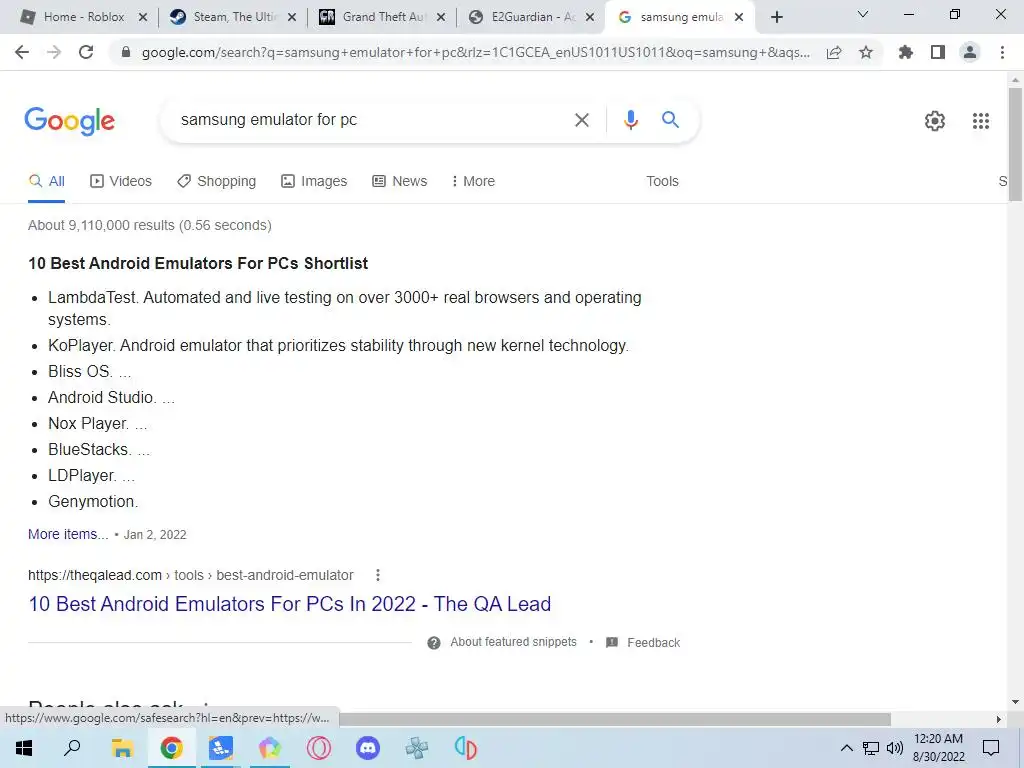Select All results filter
Screen dimensions: 1024x768
[46, 181]
